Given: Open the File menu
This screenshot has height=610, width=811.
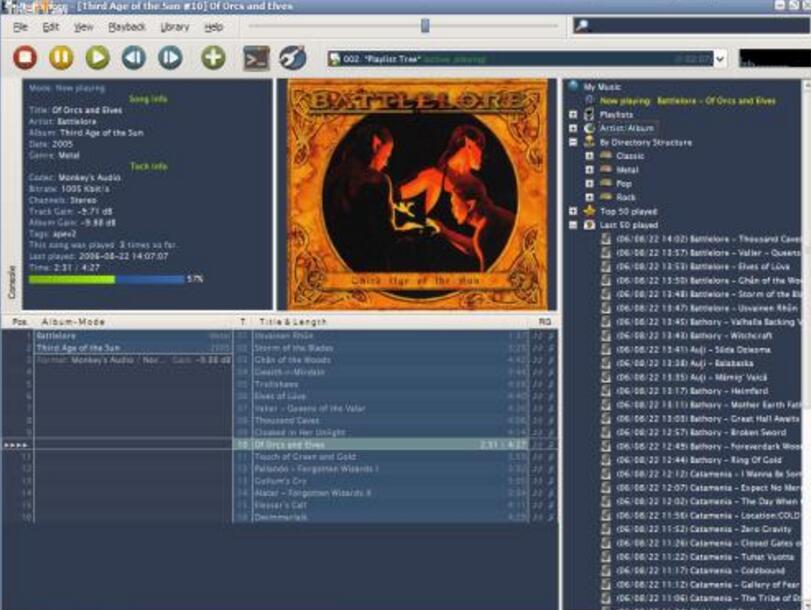Looking at the screenshot, I should [x=20, y=27].
